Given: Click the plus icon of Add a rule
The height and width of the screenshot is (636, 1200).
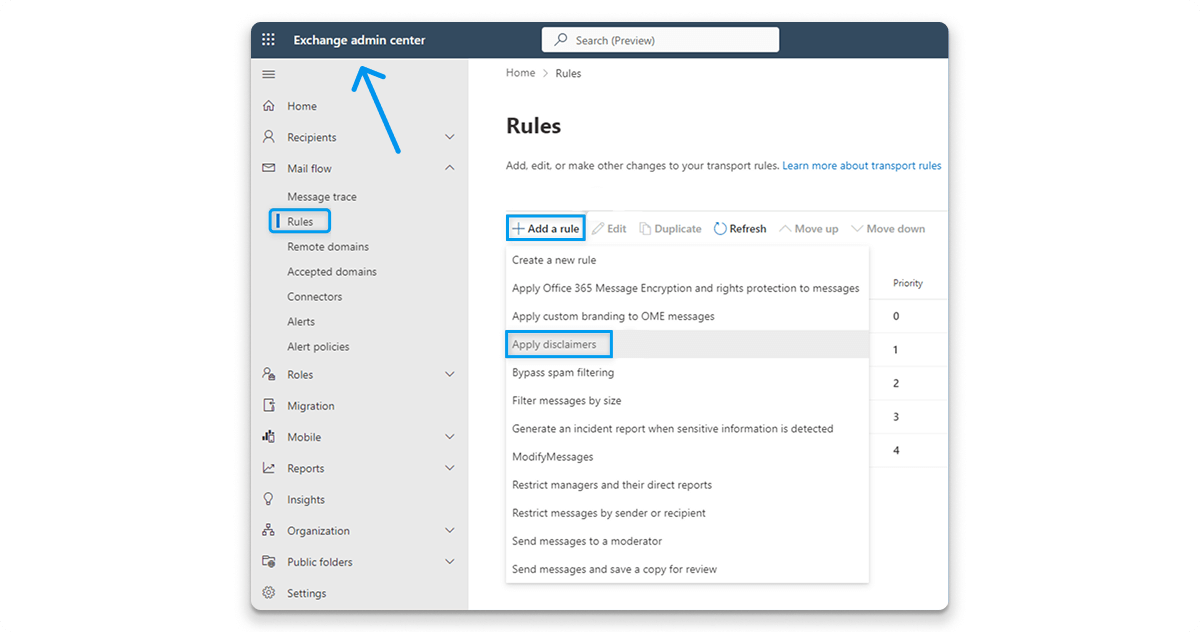Looking at the screenshot, I should pos(518,229).
